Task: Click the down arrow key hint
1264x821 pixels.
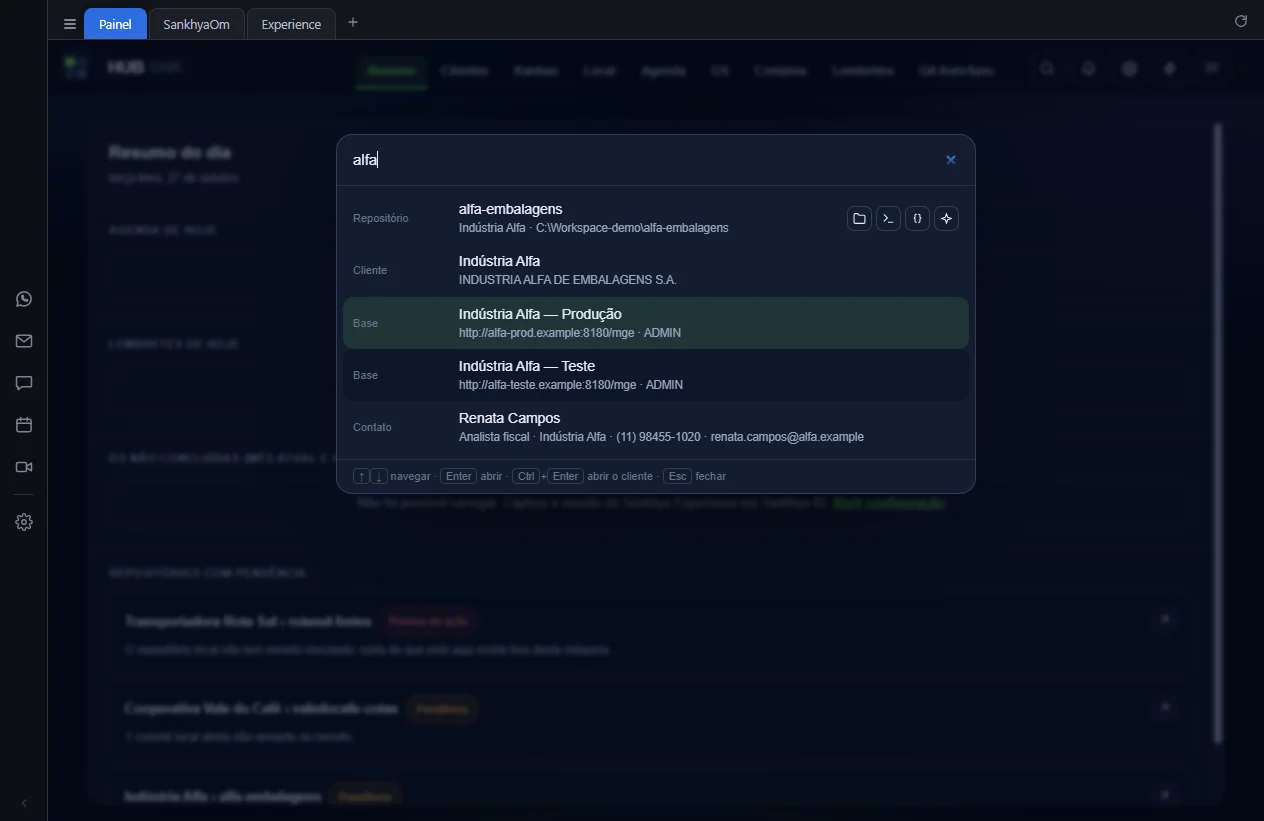Action: coord(379,476)
